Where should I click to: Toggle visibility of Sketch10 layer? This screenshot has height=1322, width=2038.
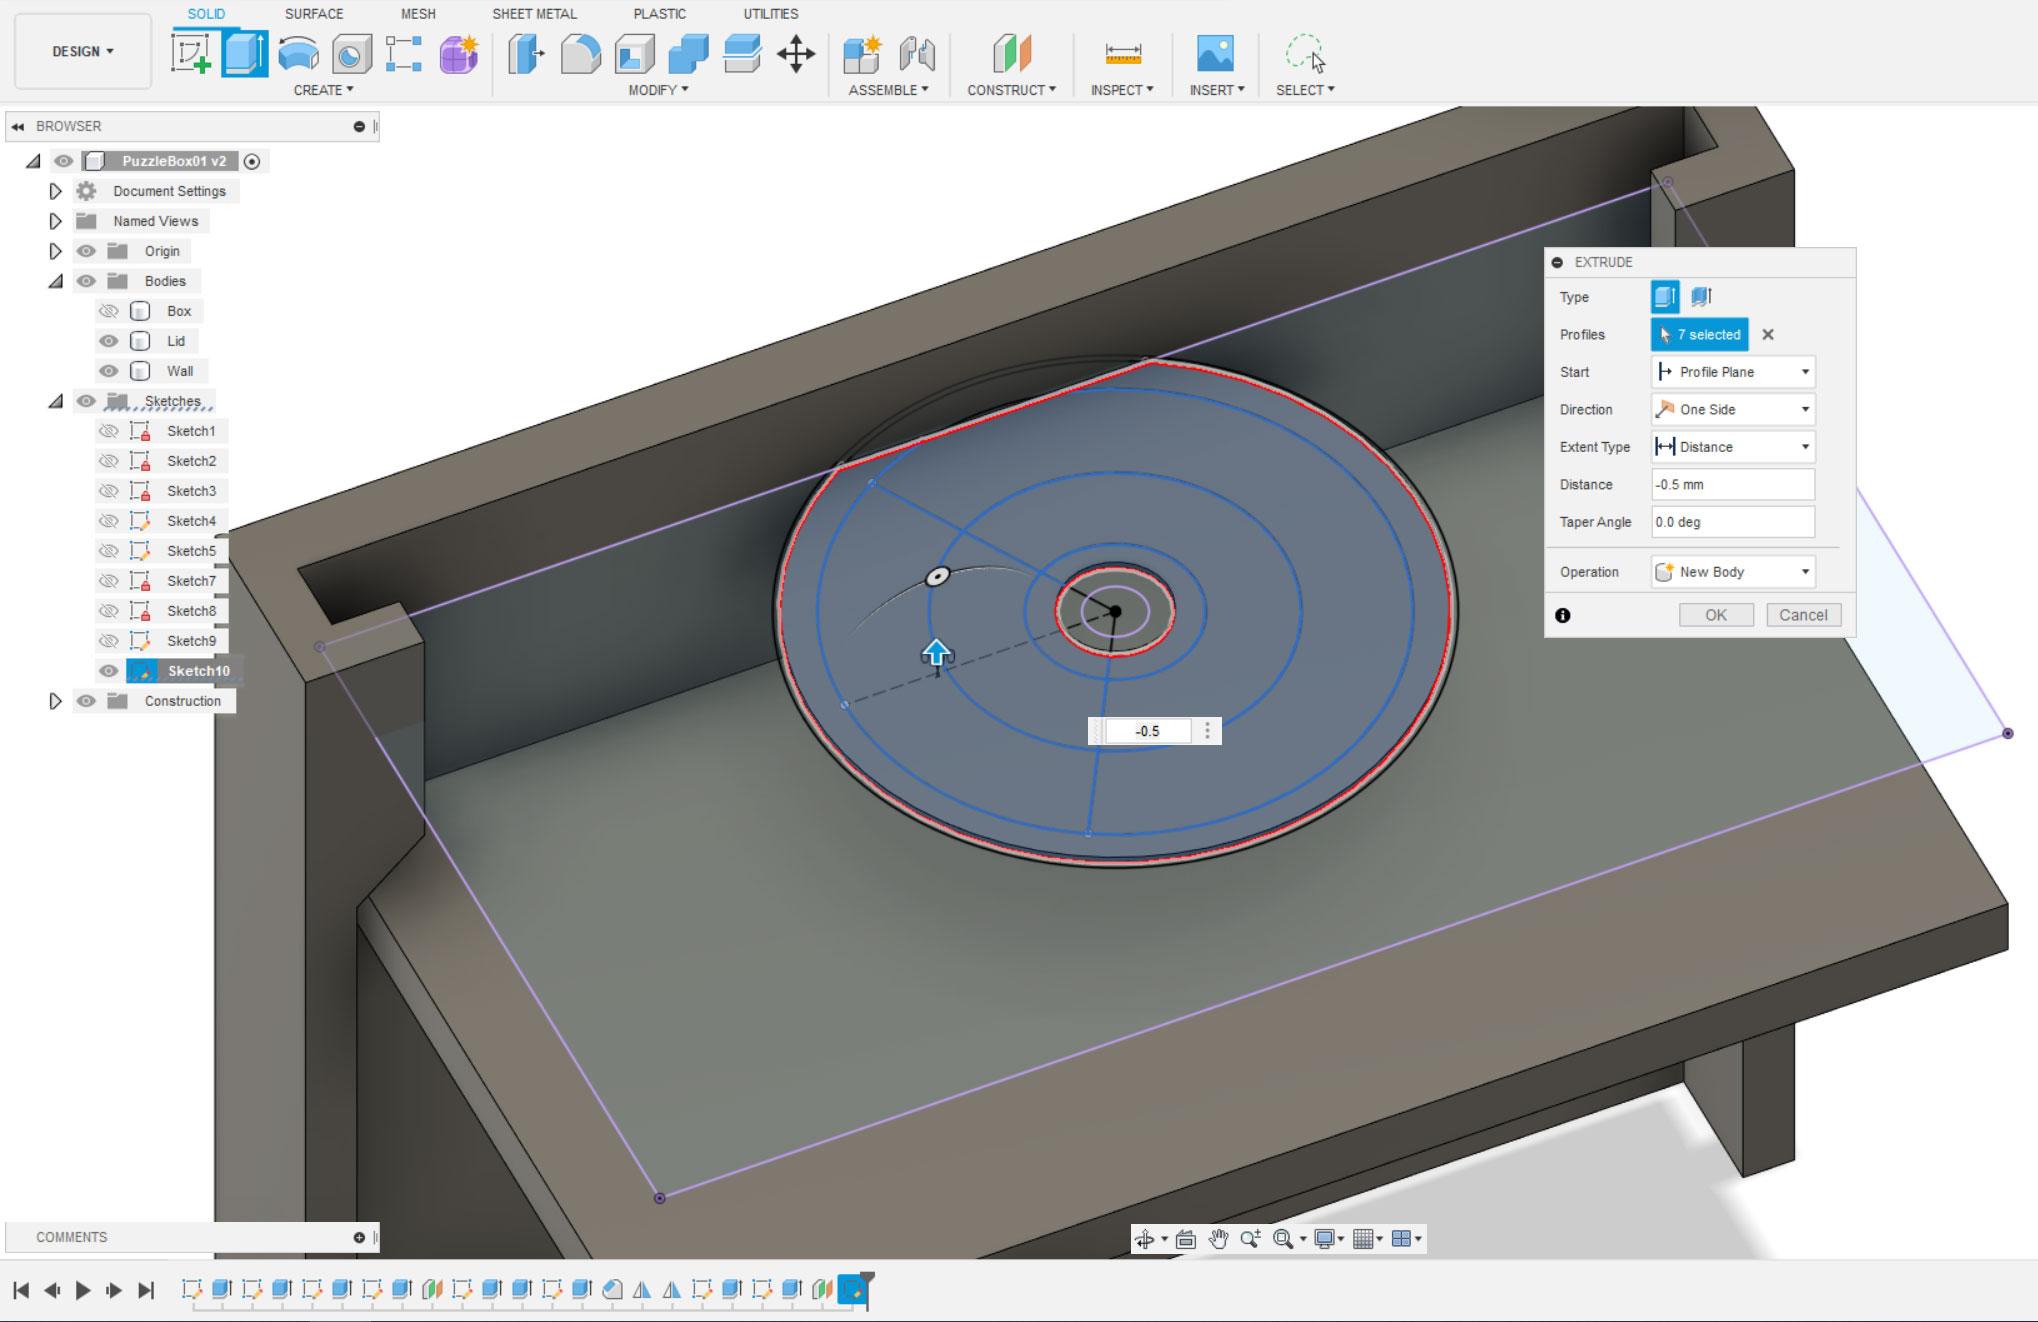point(108,670)
